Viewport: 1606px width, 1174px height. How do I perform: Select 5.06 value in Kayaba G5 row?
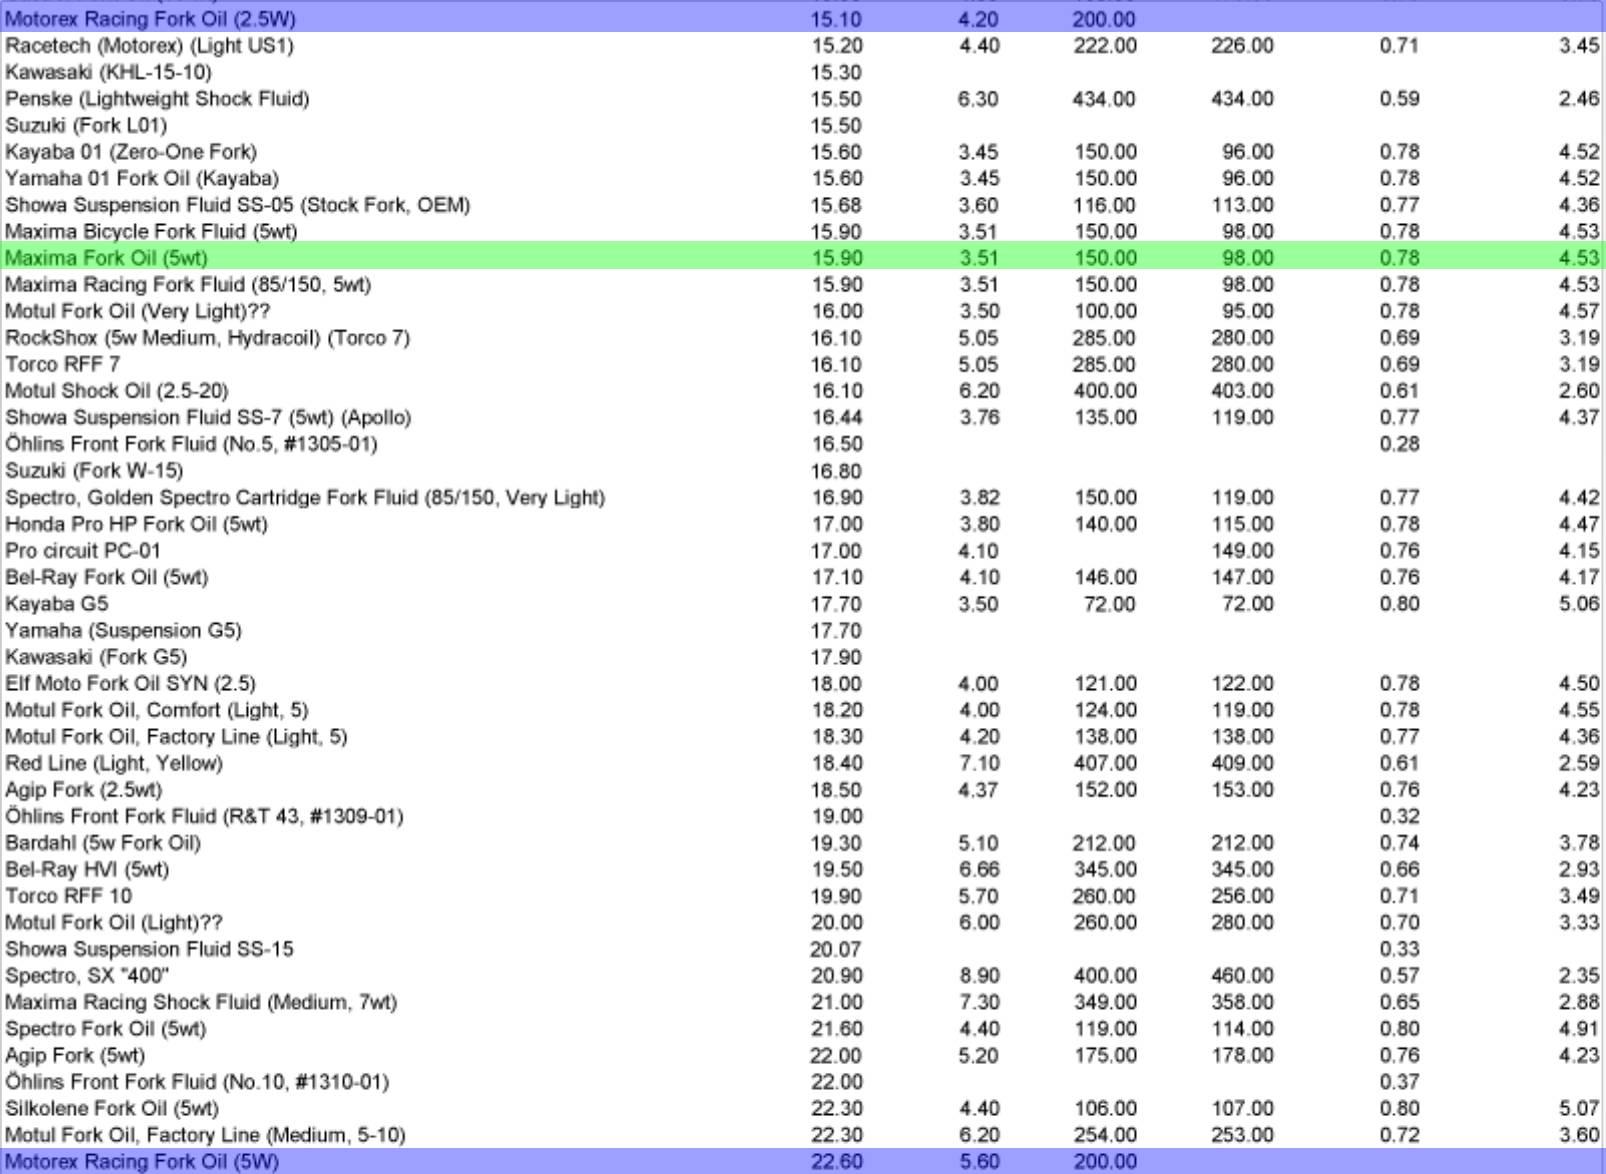(x=1579, y=604)
